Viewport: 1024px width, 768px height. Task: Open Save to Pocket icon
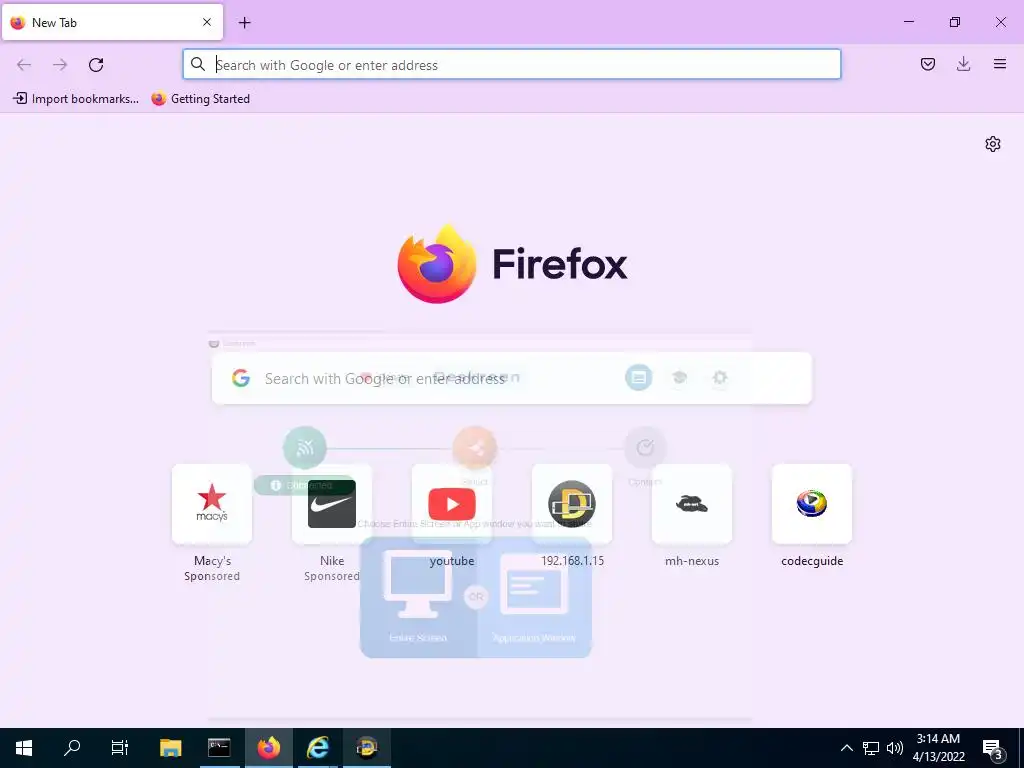pyautogui.click(x=927, y=64)
